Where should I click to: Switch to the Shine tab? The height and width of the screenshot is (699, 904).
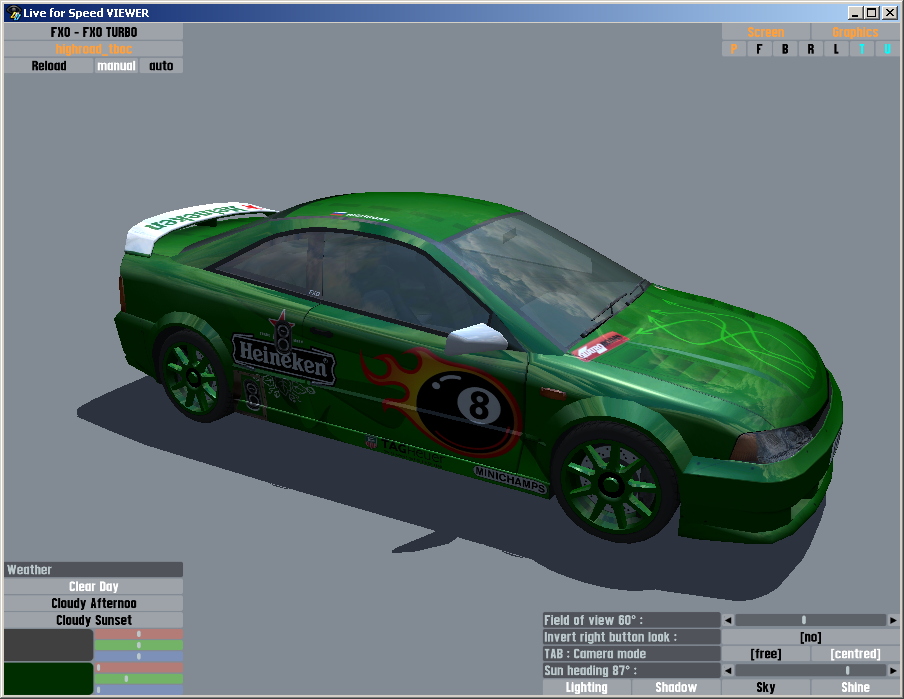coord(855,687)
